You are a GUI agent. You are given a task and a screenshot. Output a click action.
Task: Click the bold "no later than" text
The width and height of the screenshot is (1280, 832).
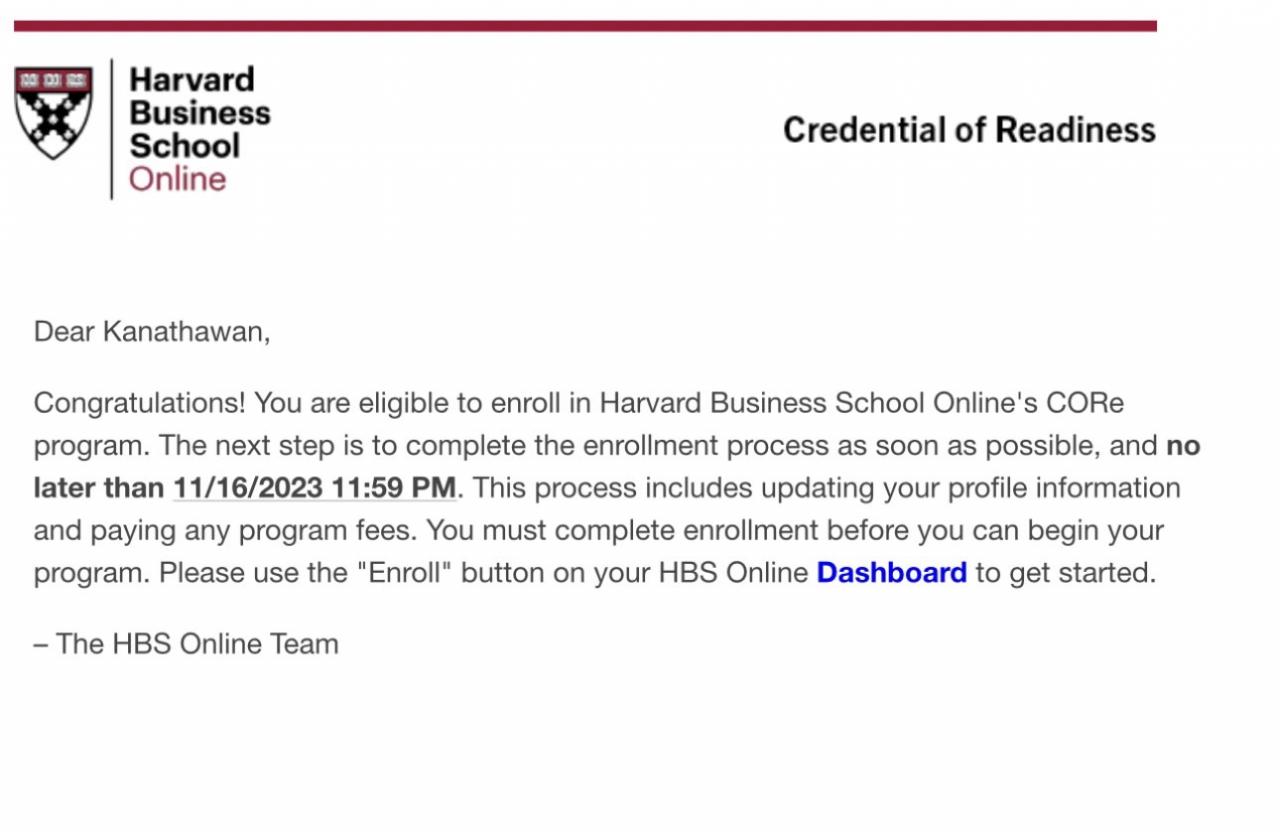click(x=100, y=488)
